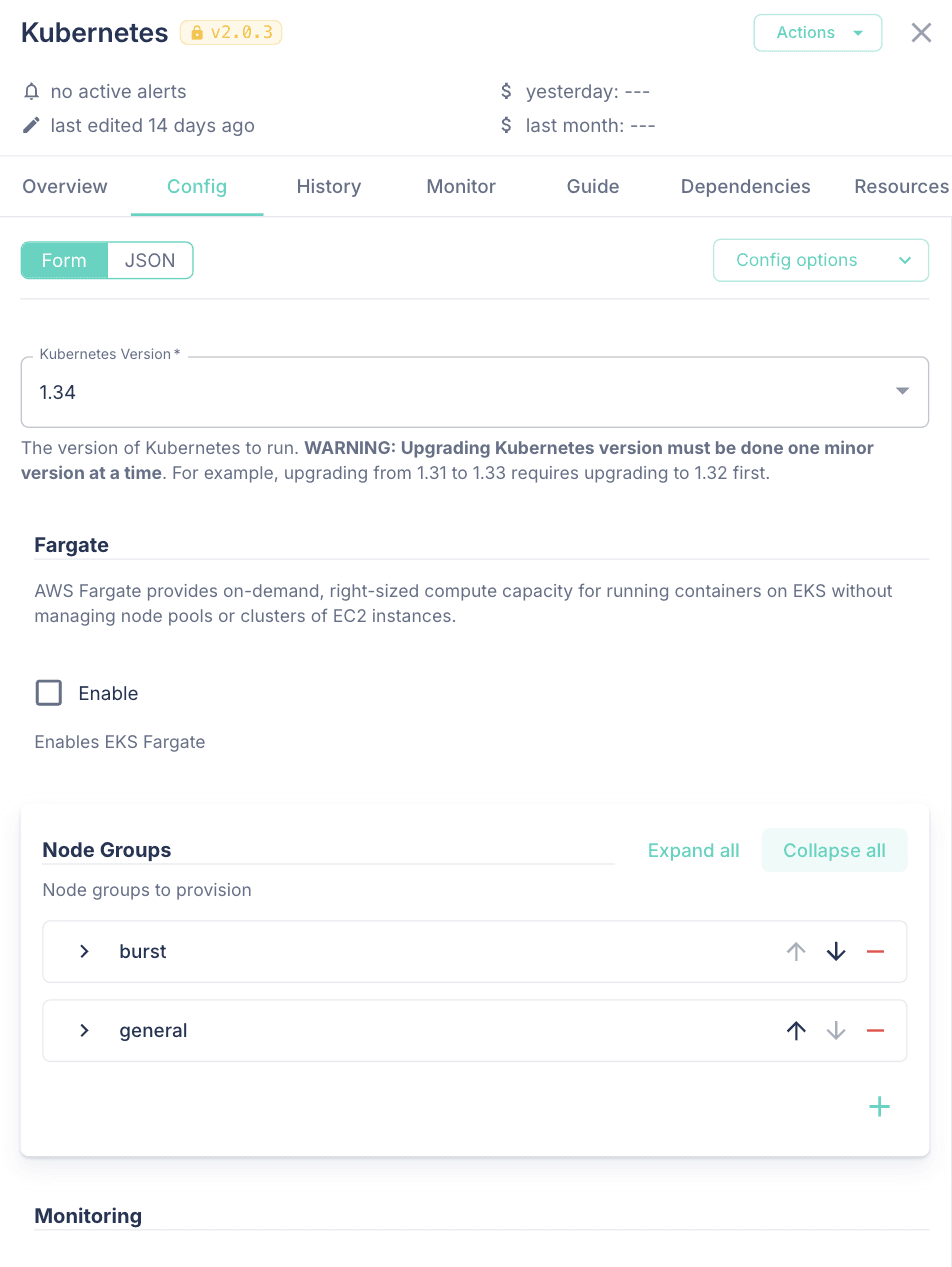Switch config view to JSON
The image size is (952, 1267).
coord(150,260)
